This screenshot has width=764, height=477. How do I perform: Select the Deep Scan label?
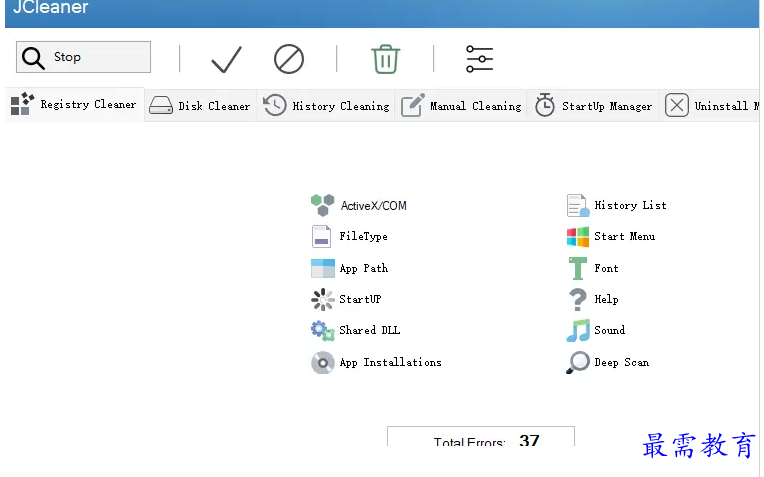coord(621,363)
